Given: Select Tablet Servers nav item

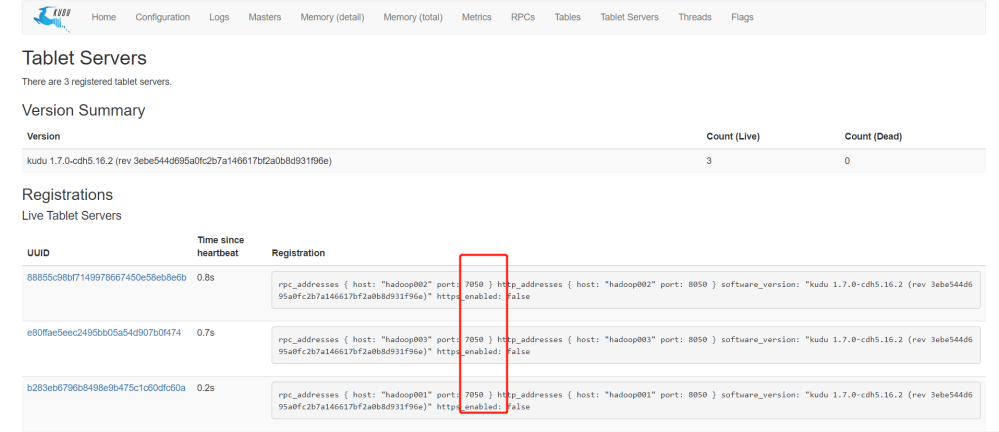Looking at the screenshot, I should point(629,17).
